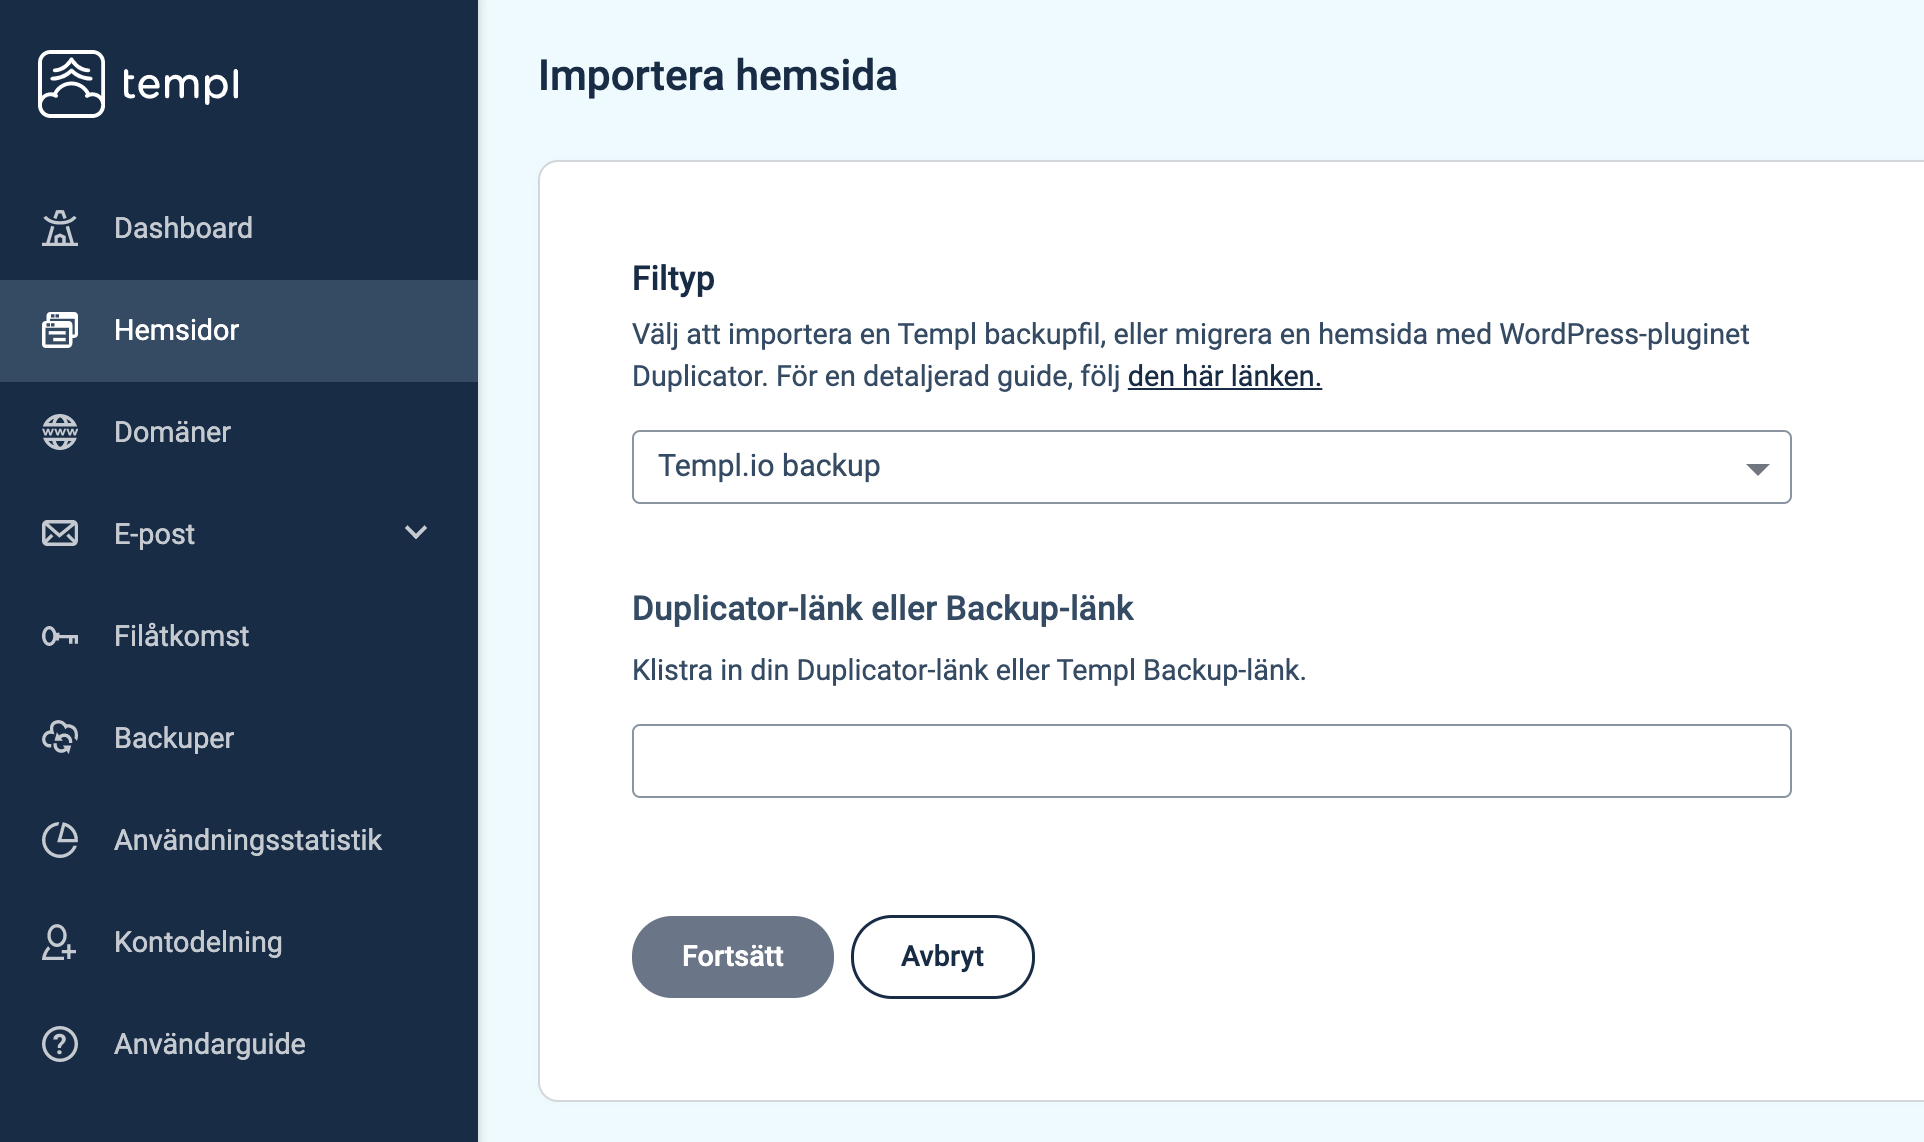Open Kontodelning page
Viewport: 1924px width, 1142px height.
(239, 942)
